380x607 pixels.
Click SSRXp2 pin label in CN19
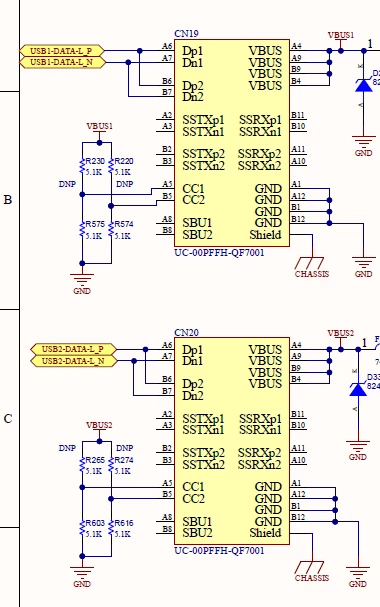pos(259,154)
